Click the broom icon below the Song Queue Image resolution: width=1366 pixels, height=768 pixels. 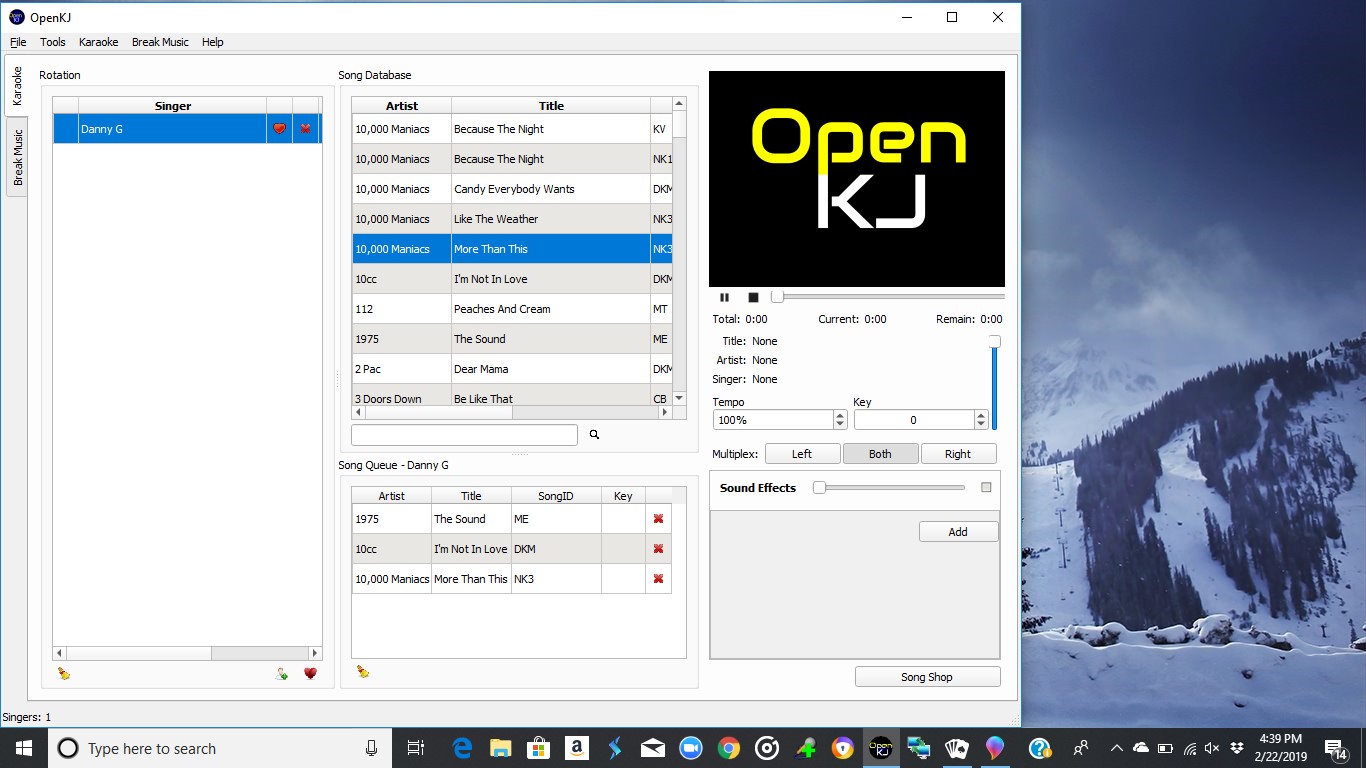pos(363,672)
